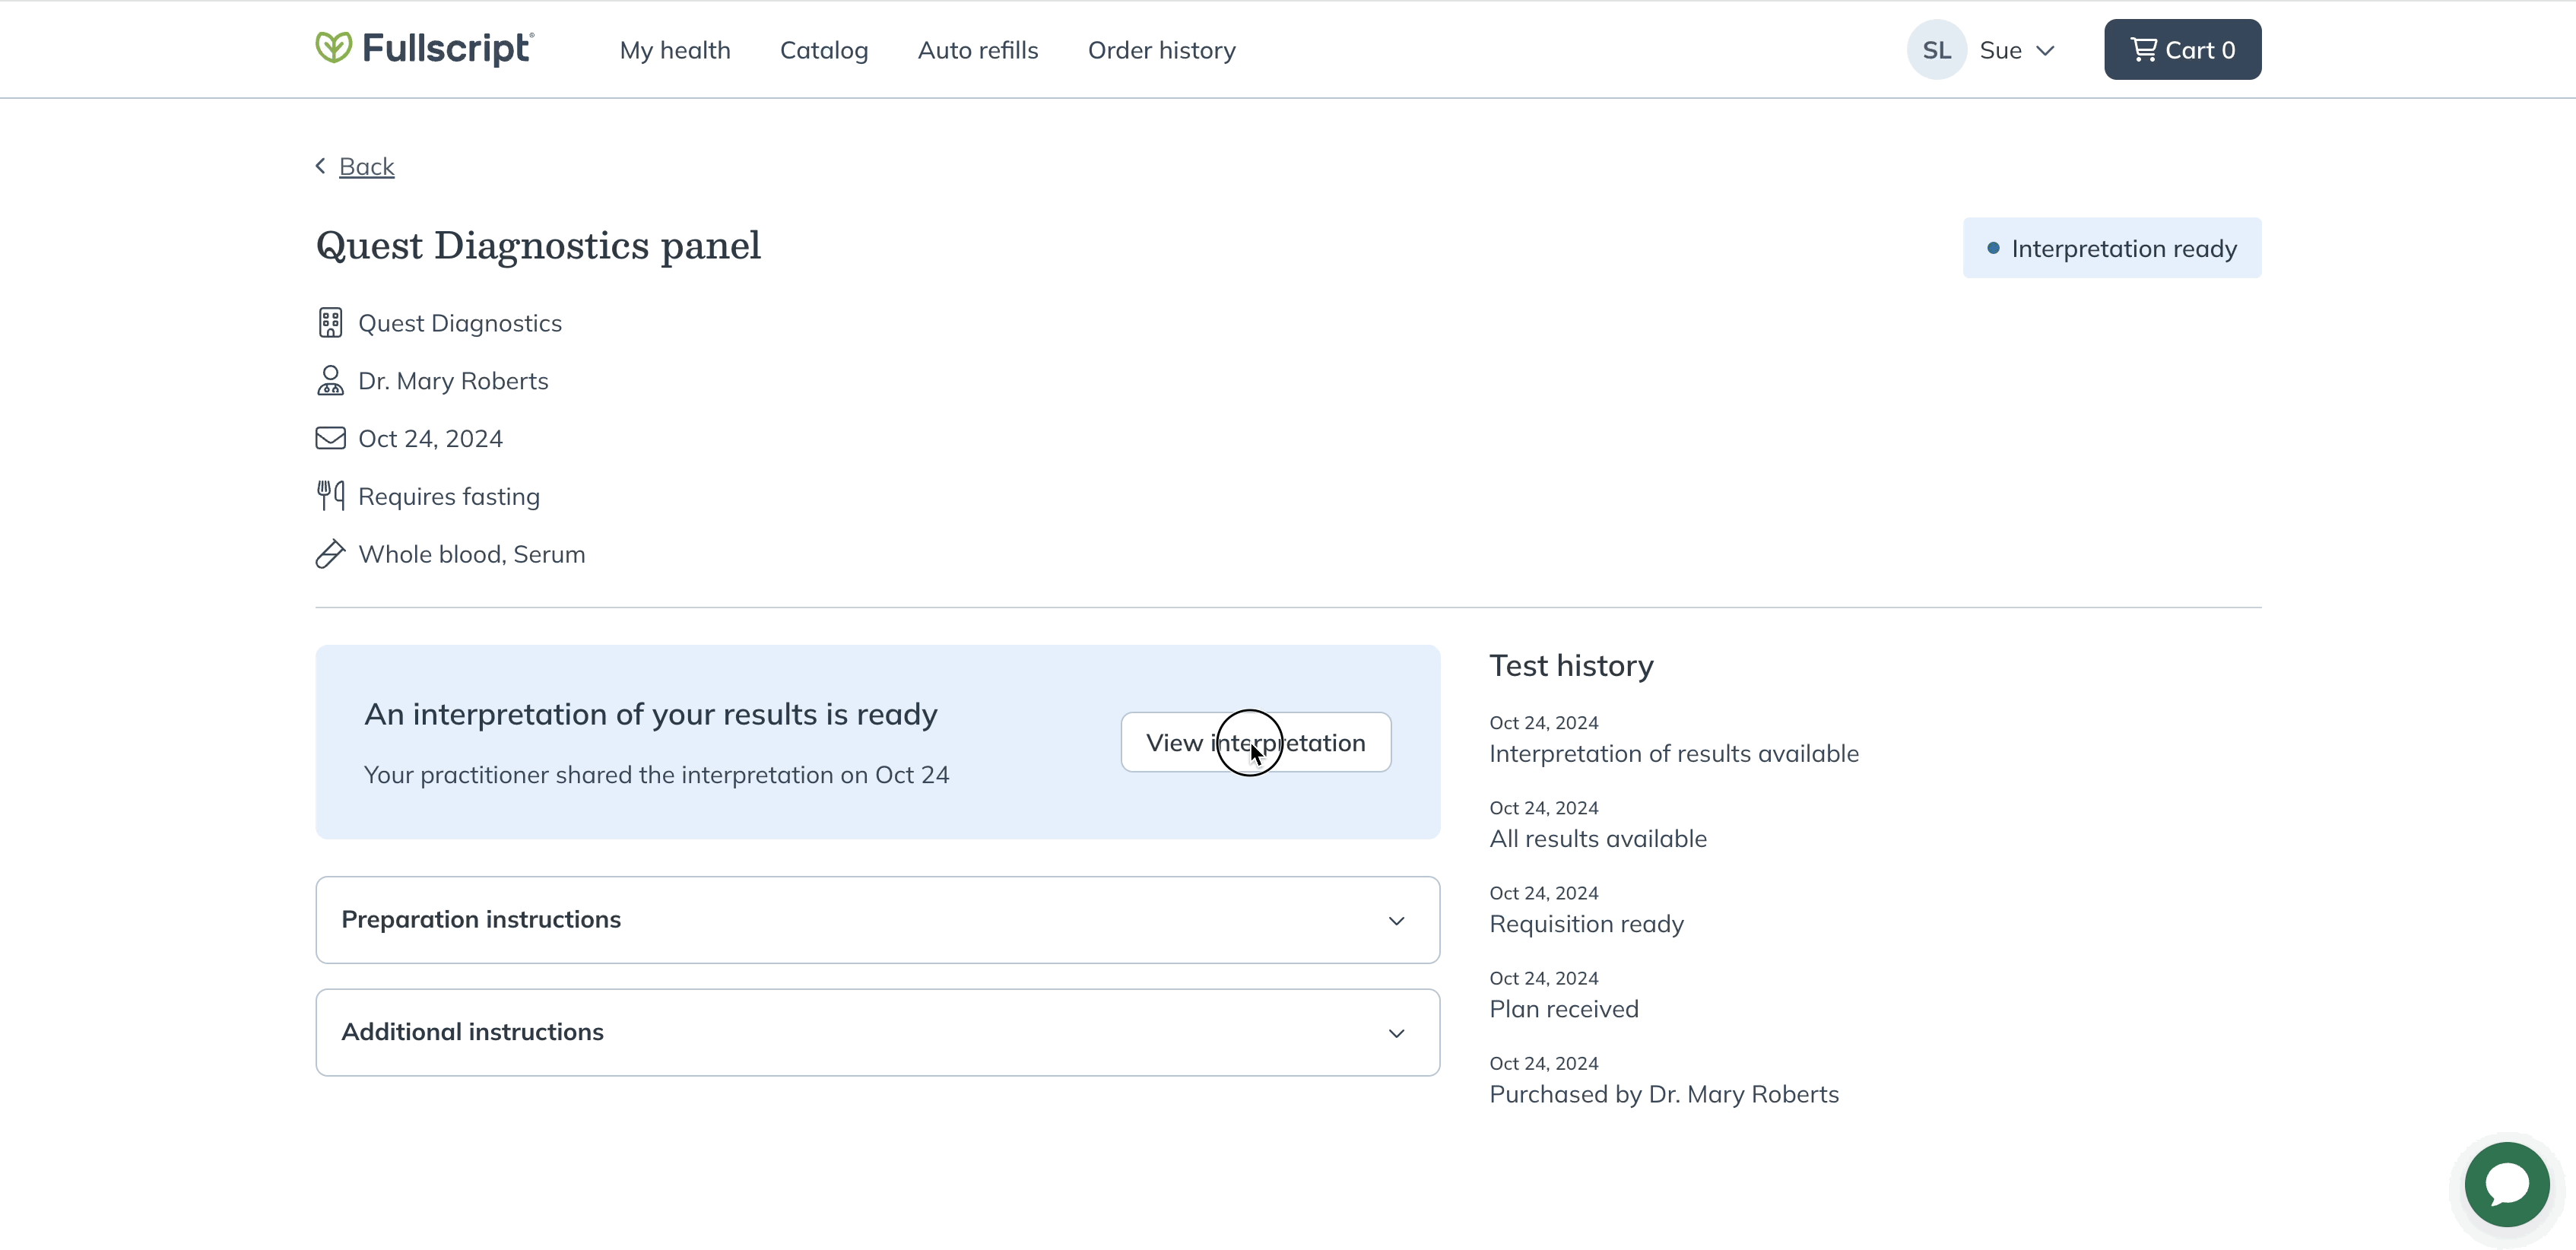This screenshot has height=1250, width=2576.
Task: Click 'Requisition ready' history entry
Action: [1586, 924]
